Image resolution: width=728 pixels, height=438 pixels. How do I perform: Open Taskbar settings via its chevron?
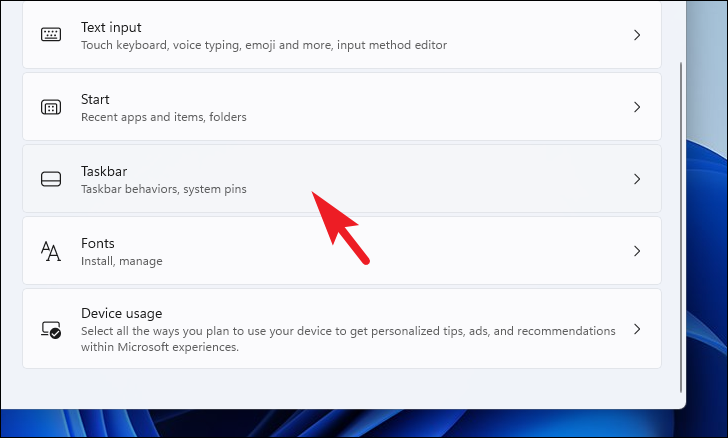click(637, 179)
